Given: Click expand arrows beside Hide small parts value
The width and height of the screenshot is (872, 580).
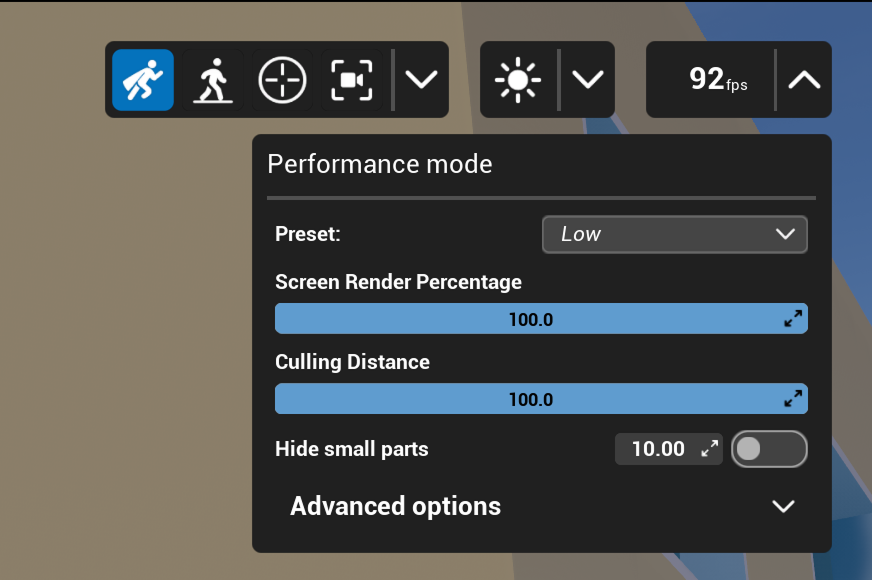Looking at the screenshot, I should coord(710,449).
